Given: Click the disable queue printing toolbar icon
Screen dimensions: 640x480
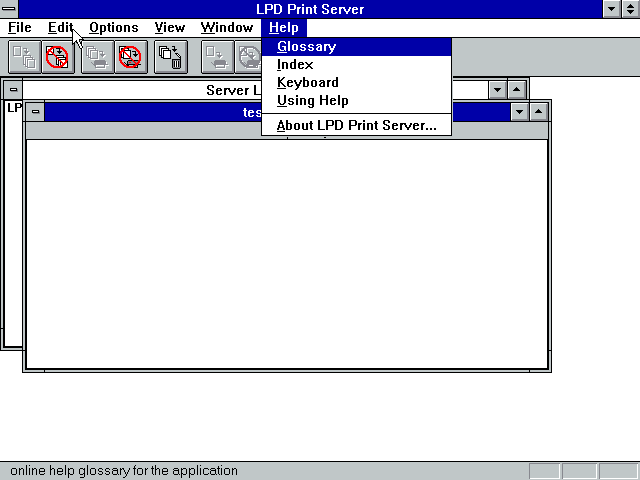Looking at the screenshot, I should point(131,57).
